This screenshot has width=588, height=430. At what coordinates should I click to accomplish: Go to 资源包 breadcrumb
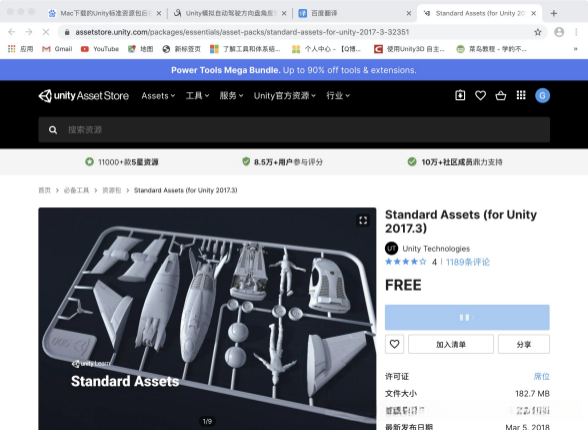pyautogui.click(x=111, y=190)
